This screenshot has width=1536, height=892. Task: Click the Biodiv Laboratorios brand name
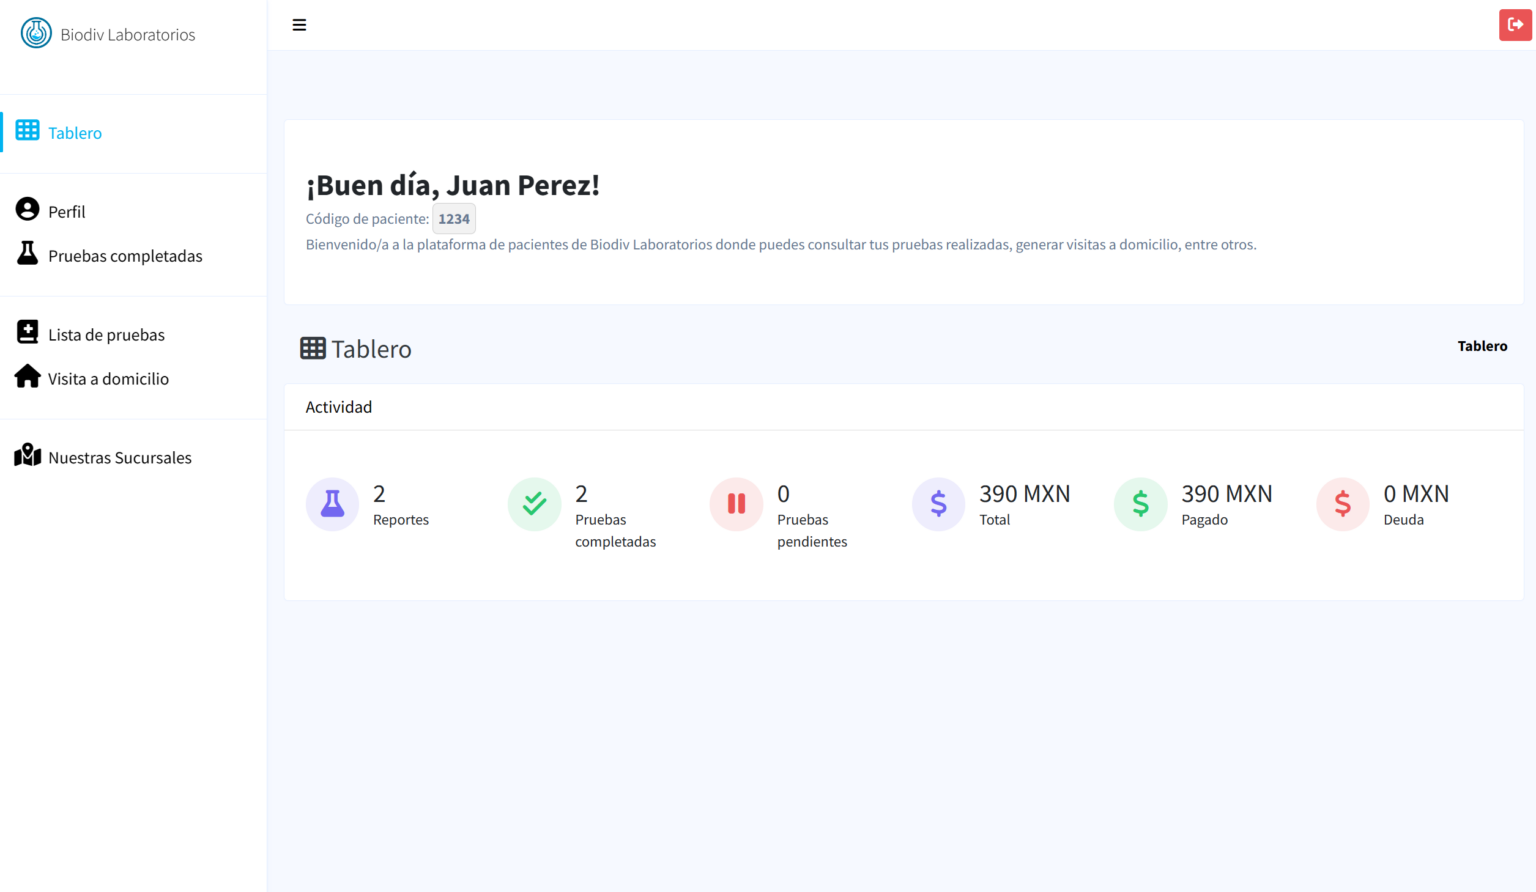point(128,35)
